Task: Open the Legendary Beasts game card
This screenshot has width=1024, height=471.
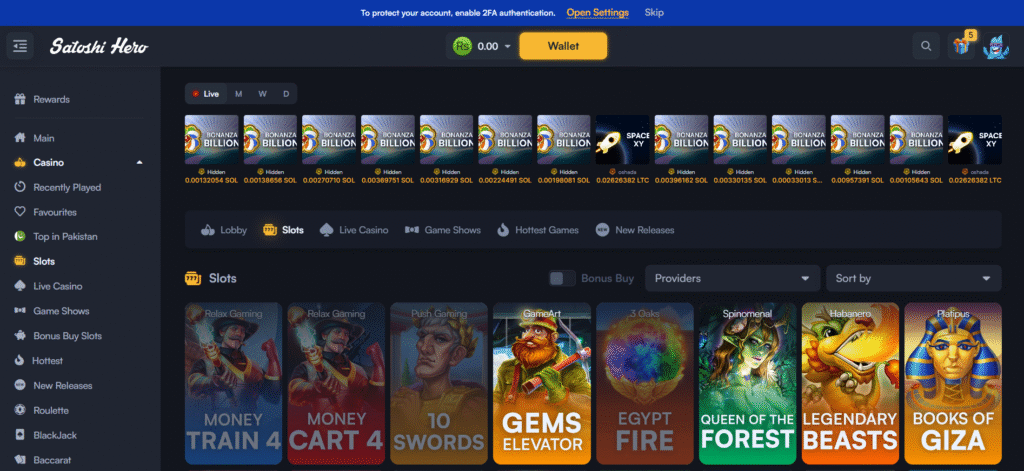Action: tap(850, 383)
